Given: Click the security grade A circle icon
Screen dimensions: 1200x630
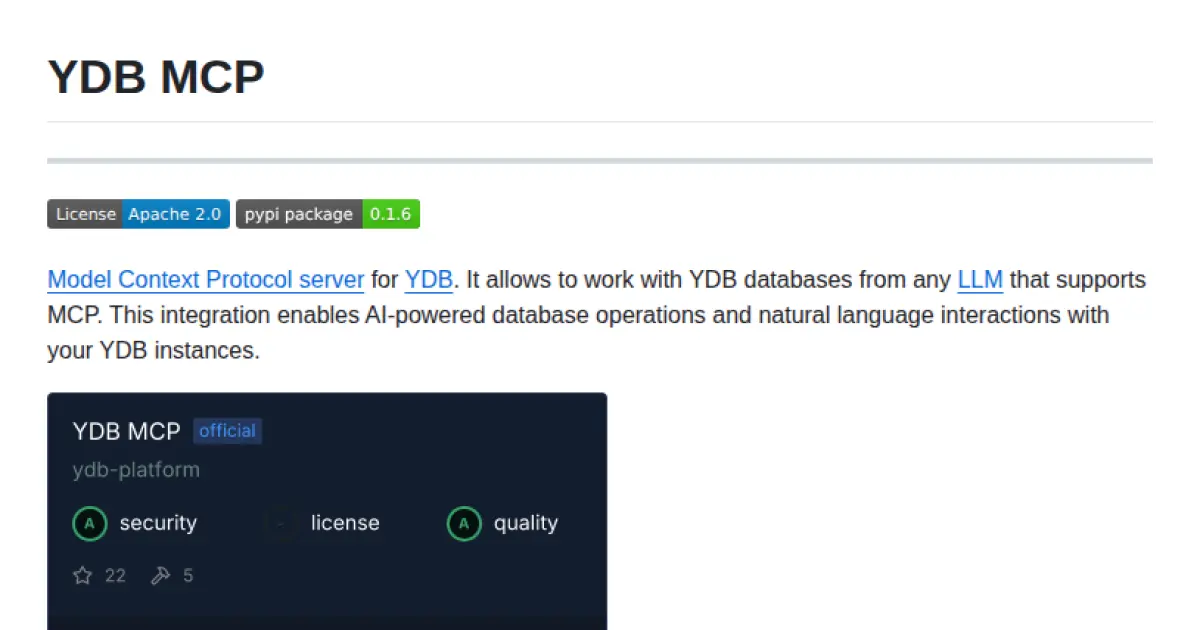Looking at the screenshot, I should click(x=90, y=523).
